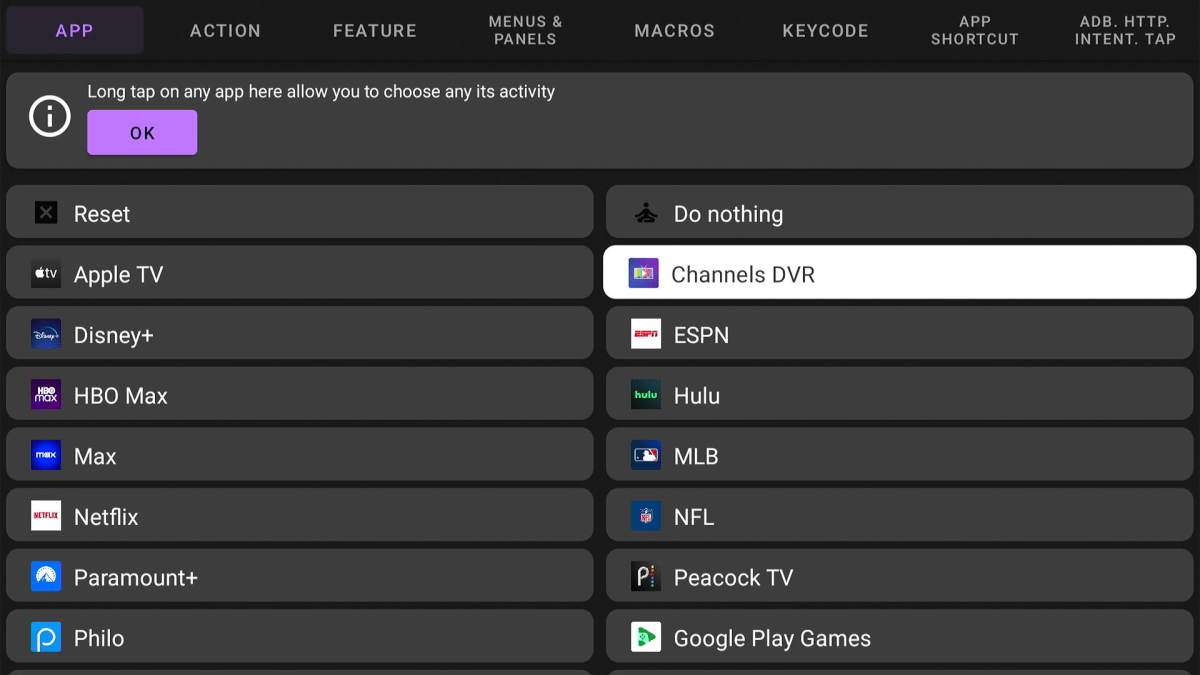The width and height of the screenshot is (1200, 675).
Task: Select Channels DVR text in list
Action: pos(743,275)
